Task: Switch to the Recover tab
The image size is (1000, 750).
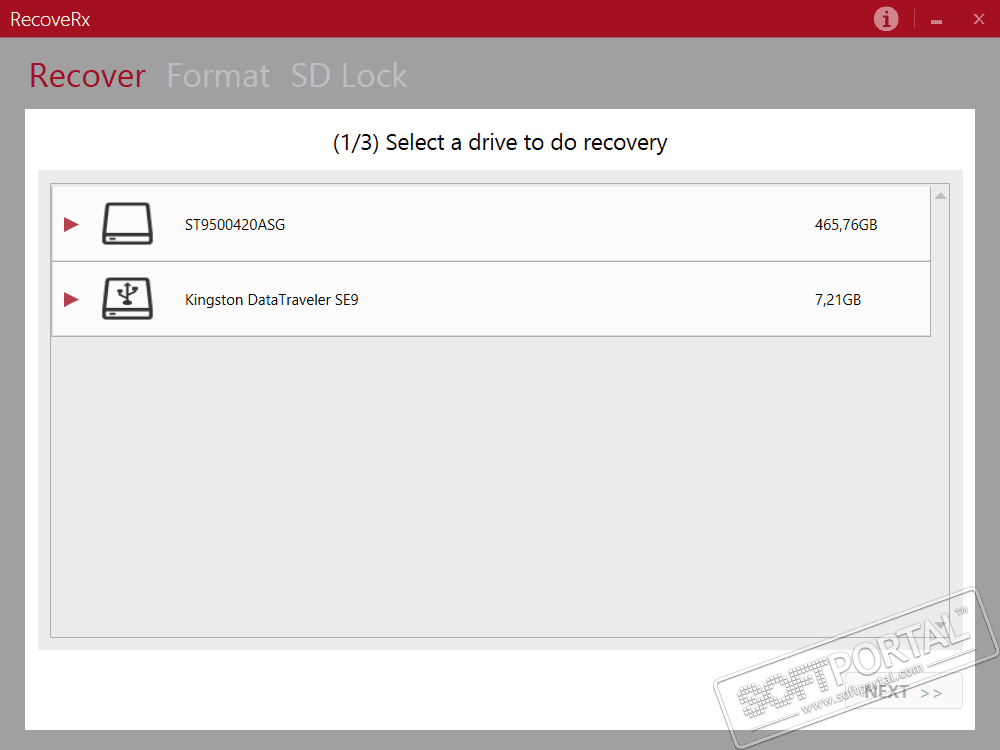Action: coord(87,75)
